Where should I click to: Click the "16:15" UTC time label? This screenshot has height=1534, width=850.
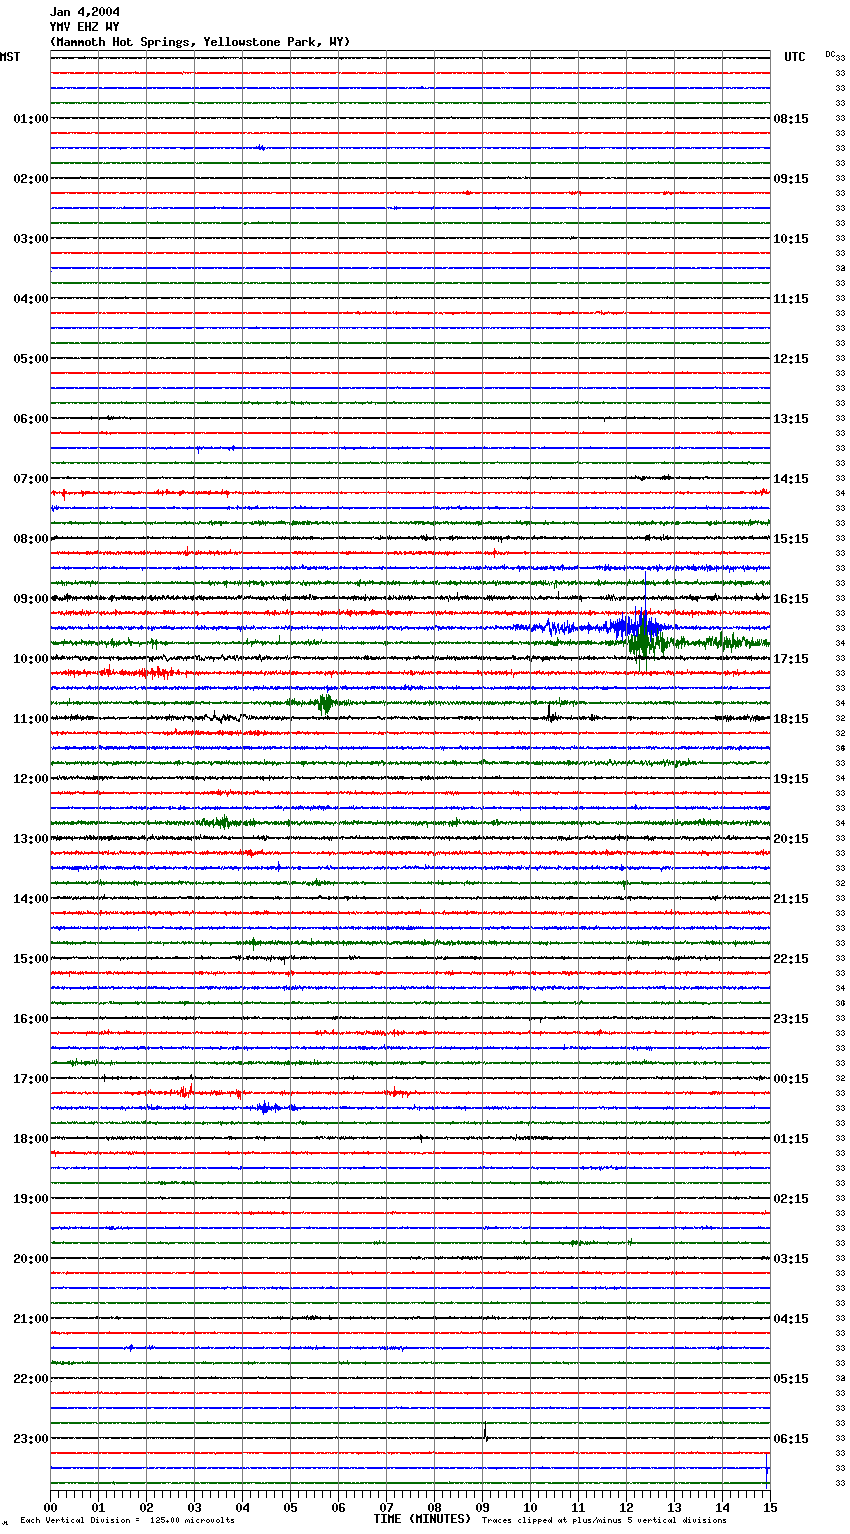tap(791, 599)
